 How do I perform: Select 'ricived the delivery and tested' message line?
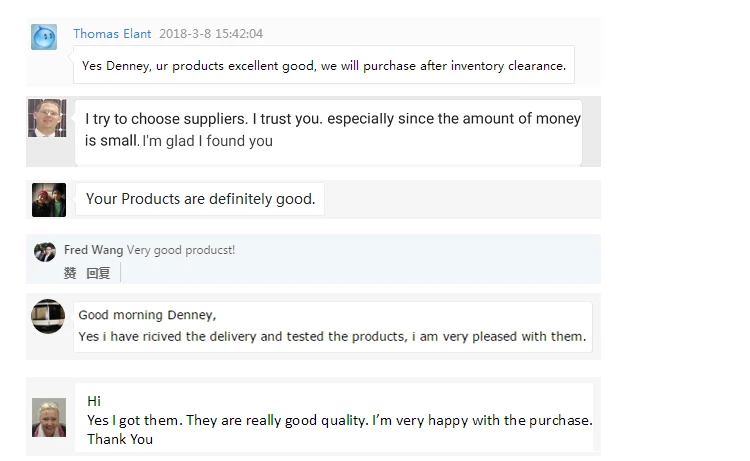pos(332,336)
